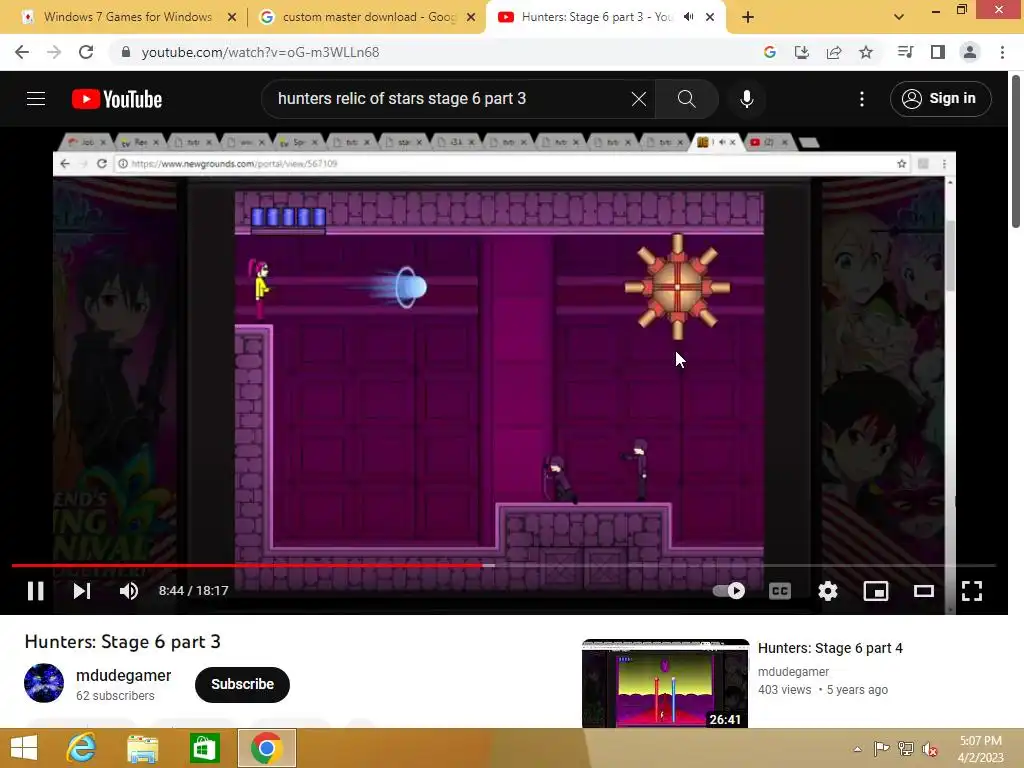Click the Google icon in the address bar
1024x768 pixels.
pos(769,52)
